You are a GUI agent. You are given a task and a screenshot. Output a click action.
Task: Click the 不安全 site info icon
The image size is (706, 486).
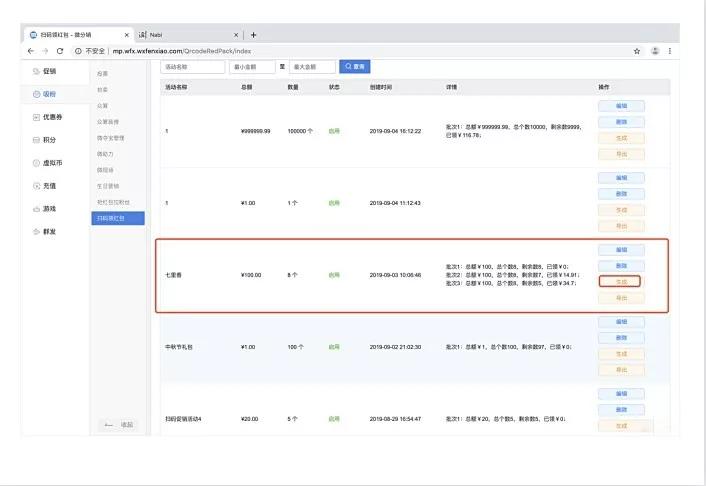[x=78, y=51]
